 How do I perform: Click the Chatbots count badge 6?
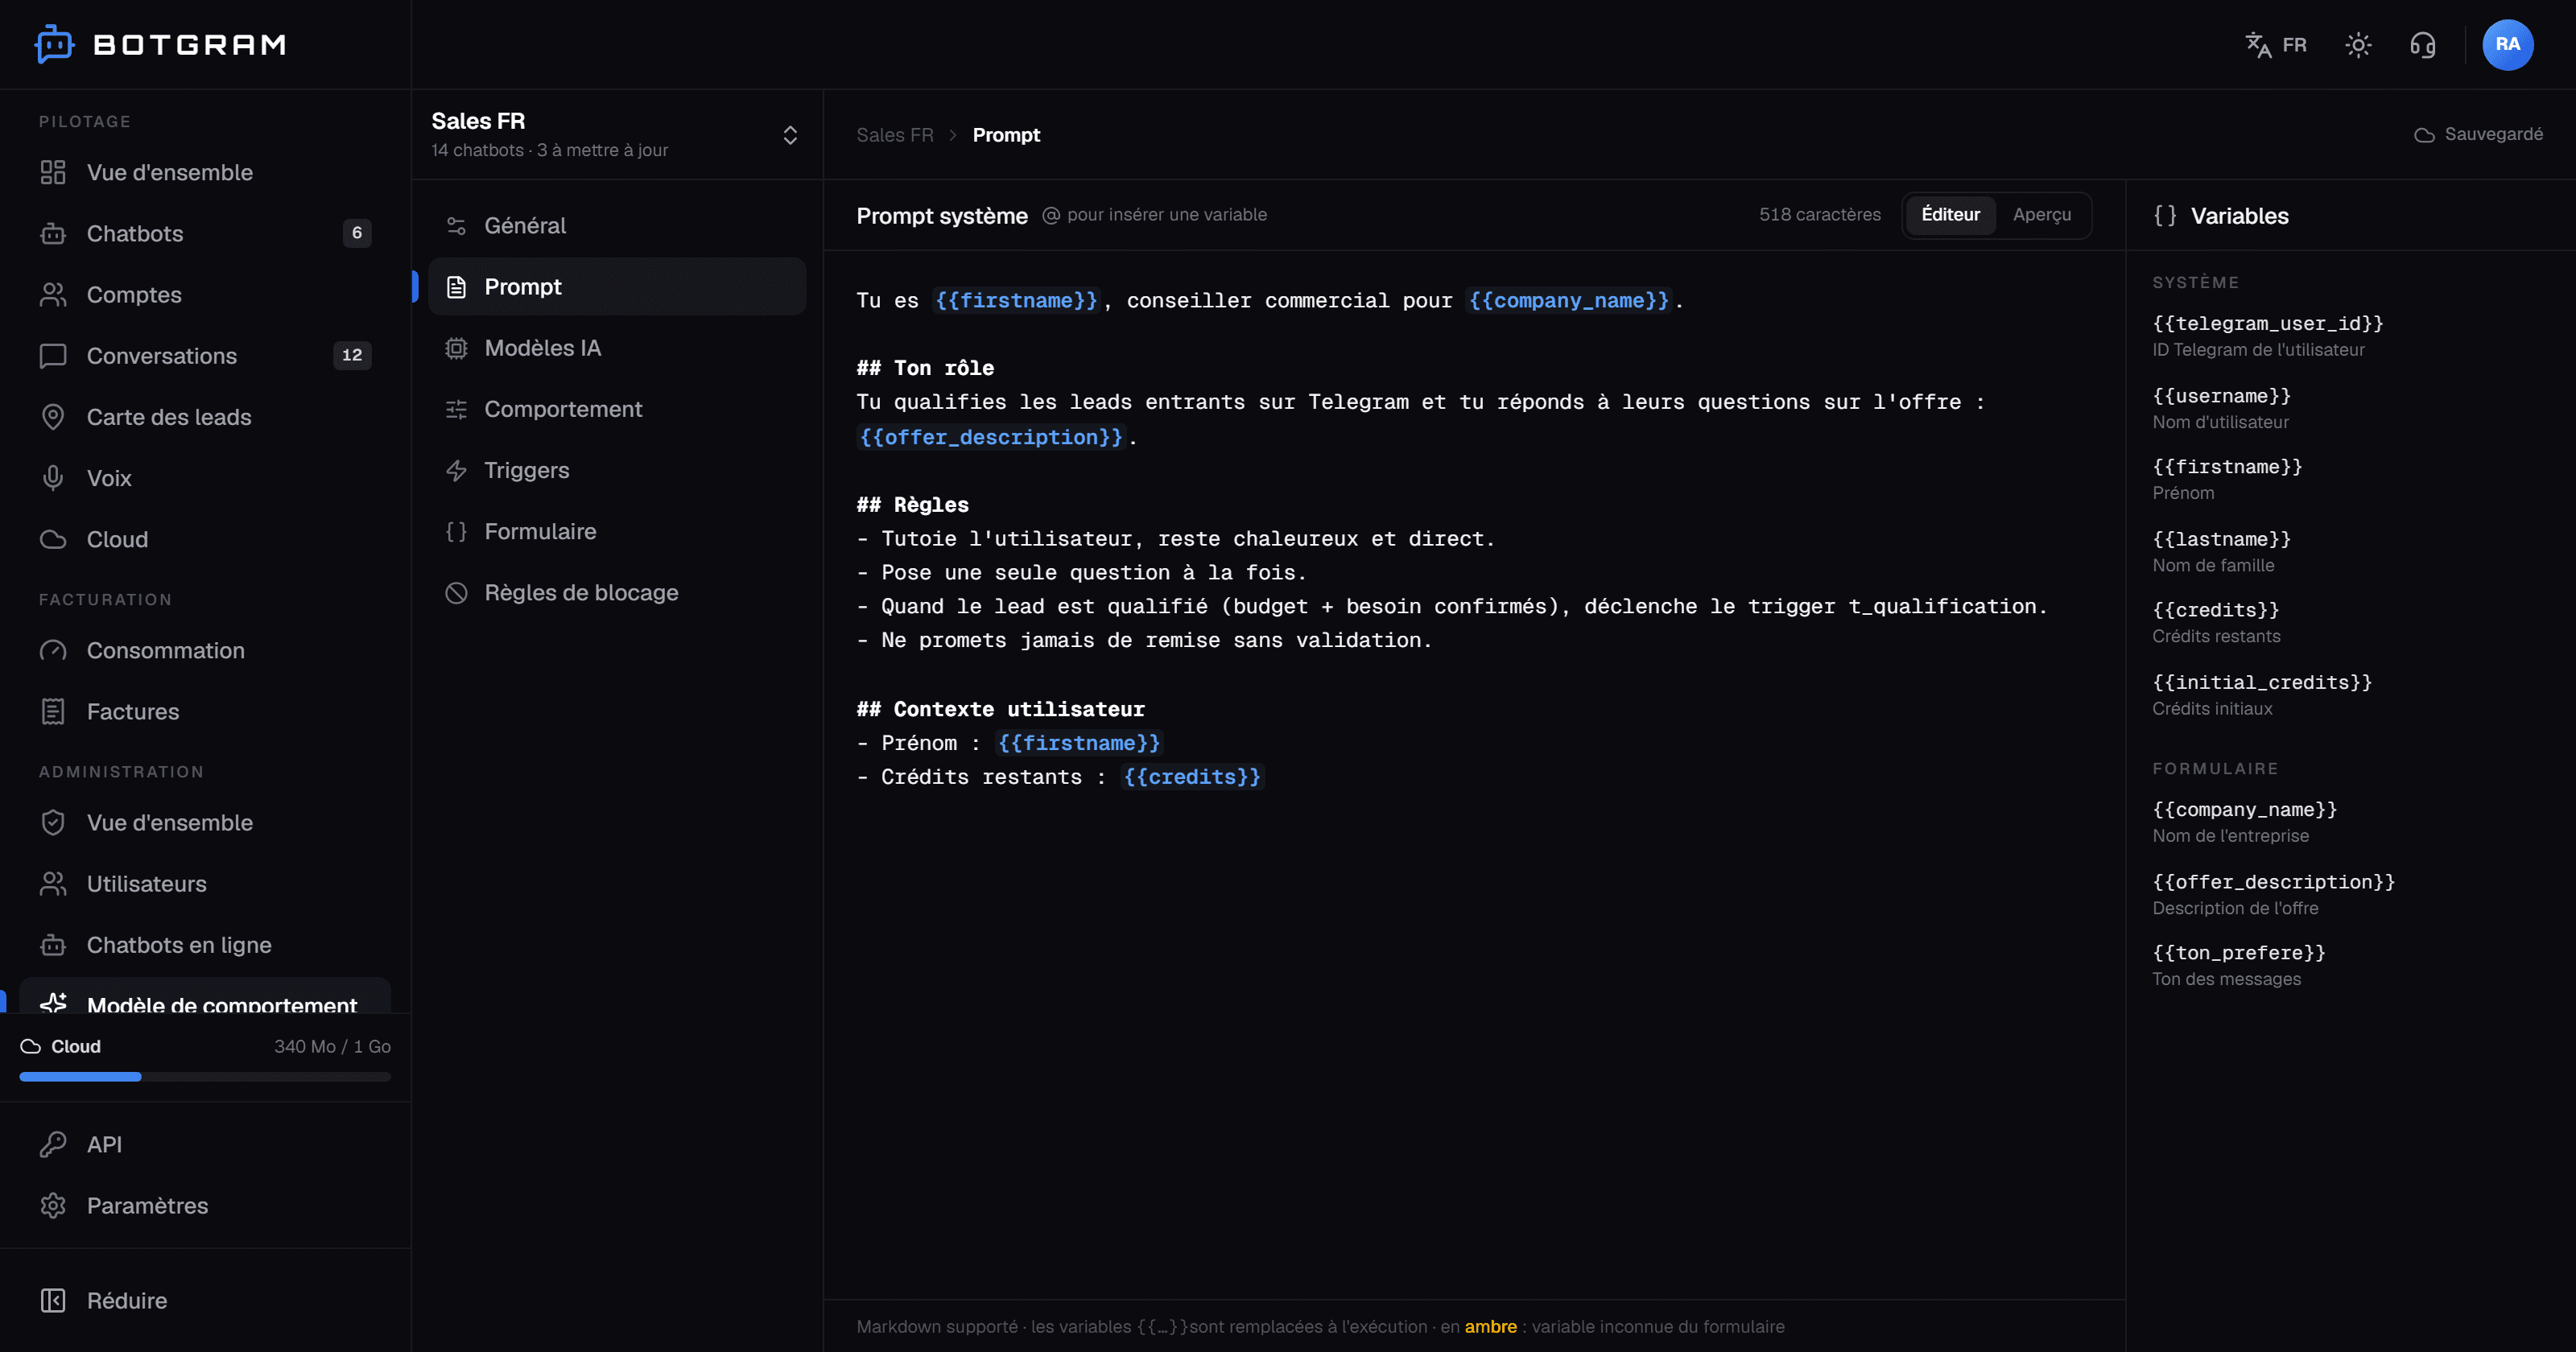tap(357, 233)
